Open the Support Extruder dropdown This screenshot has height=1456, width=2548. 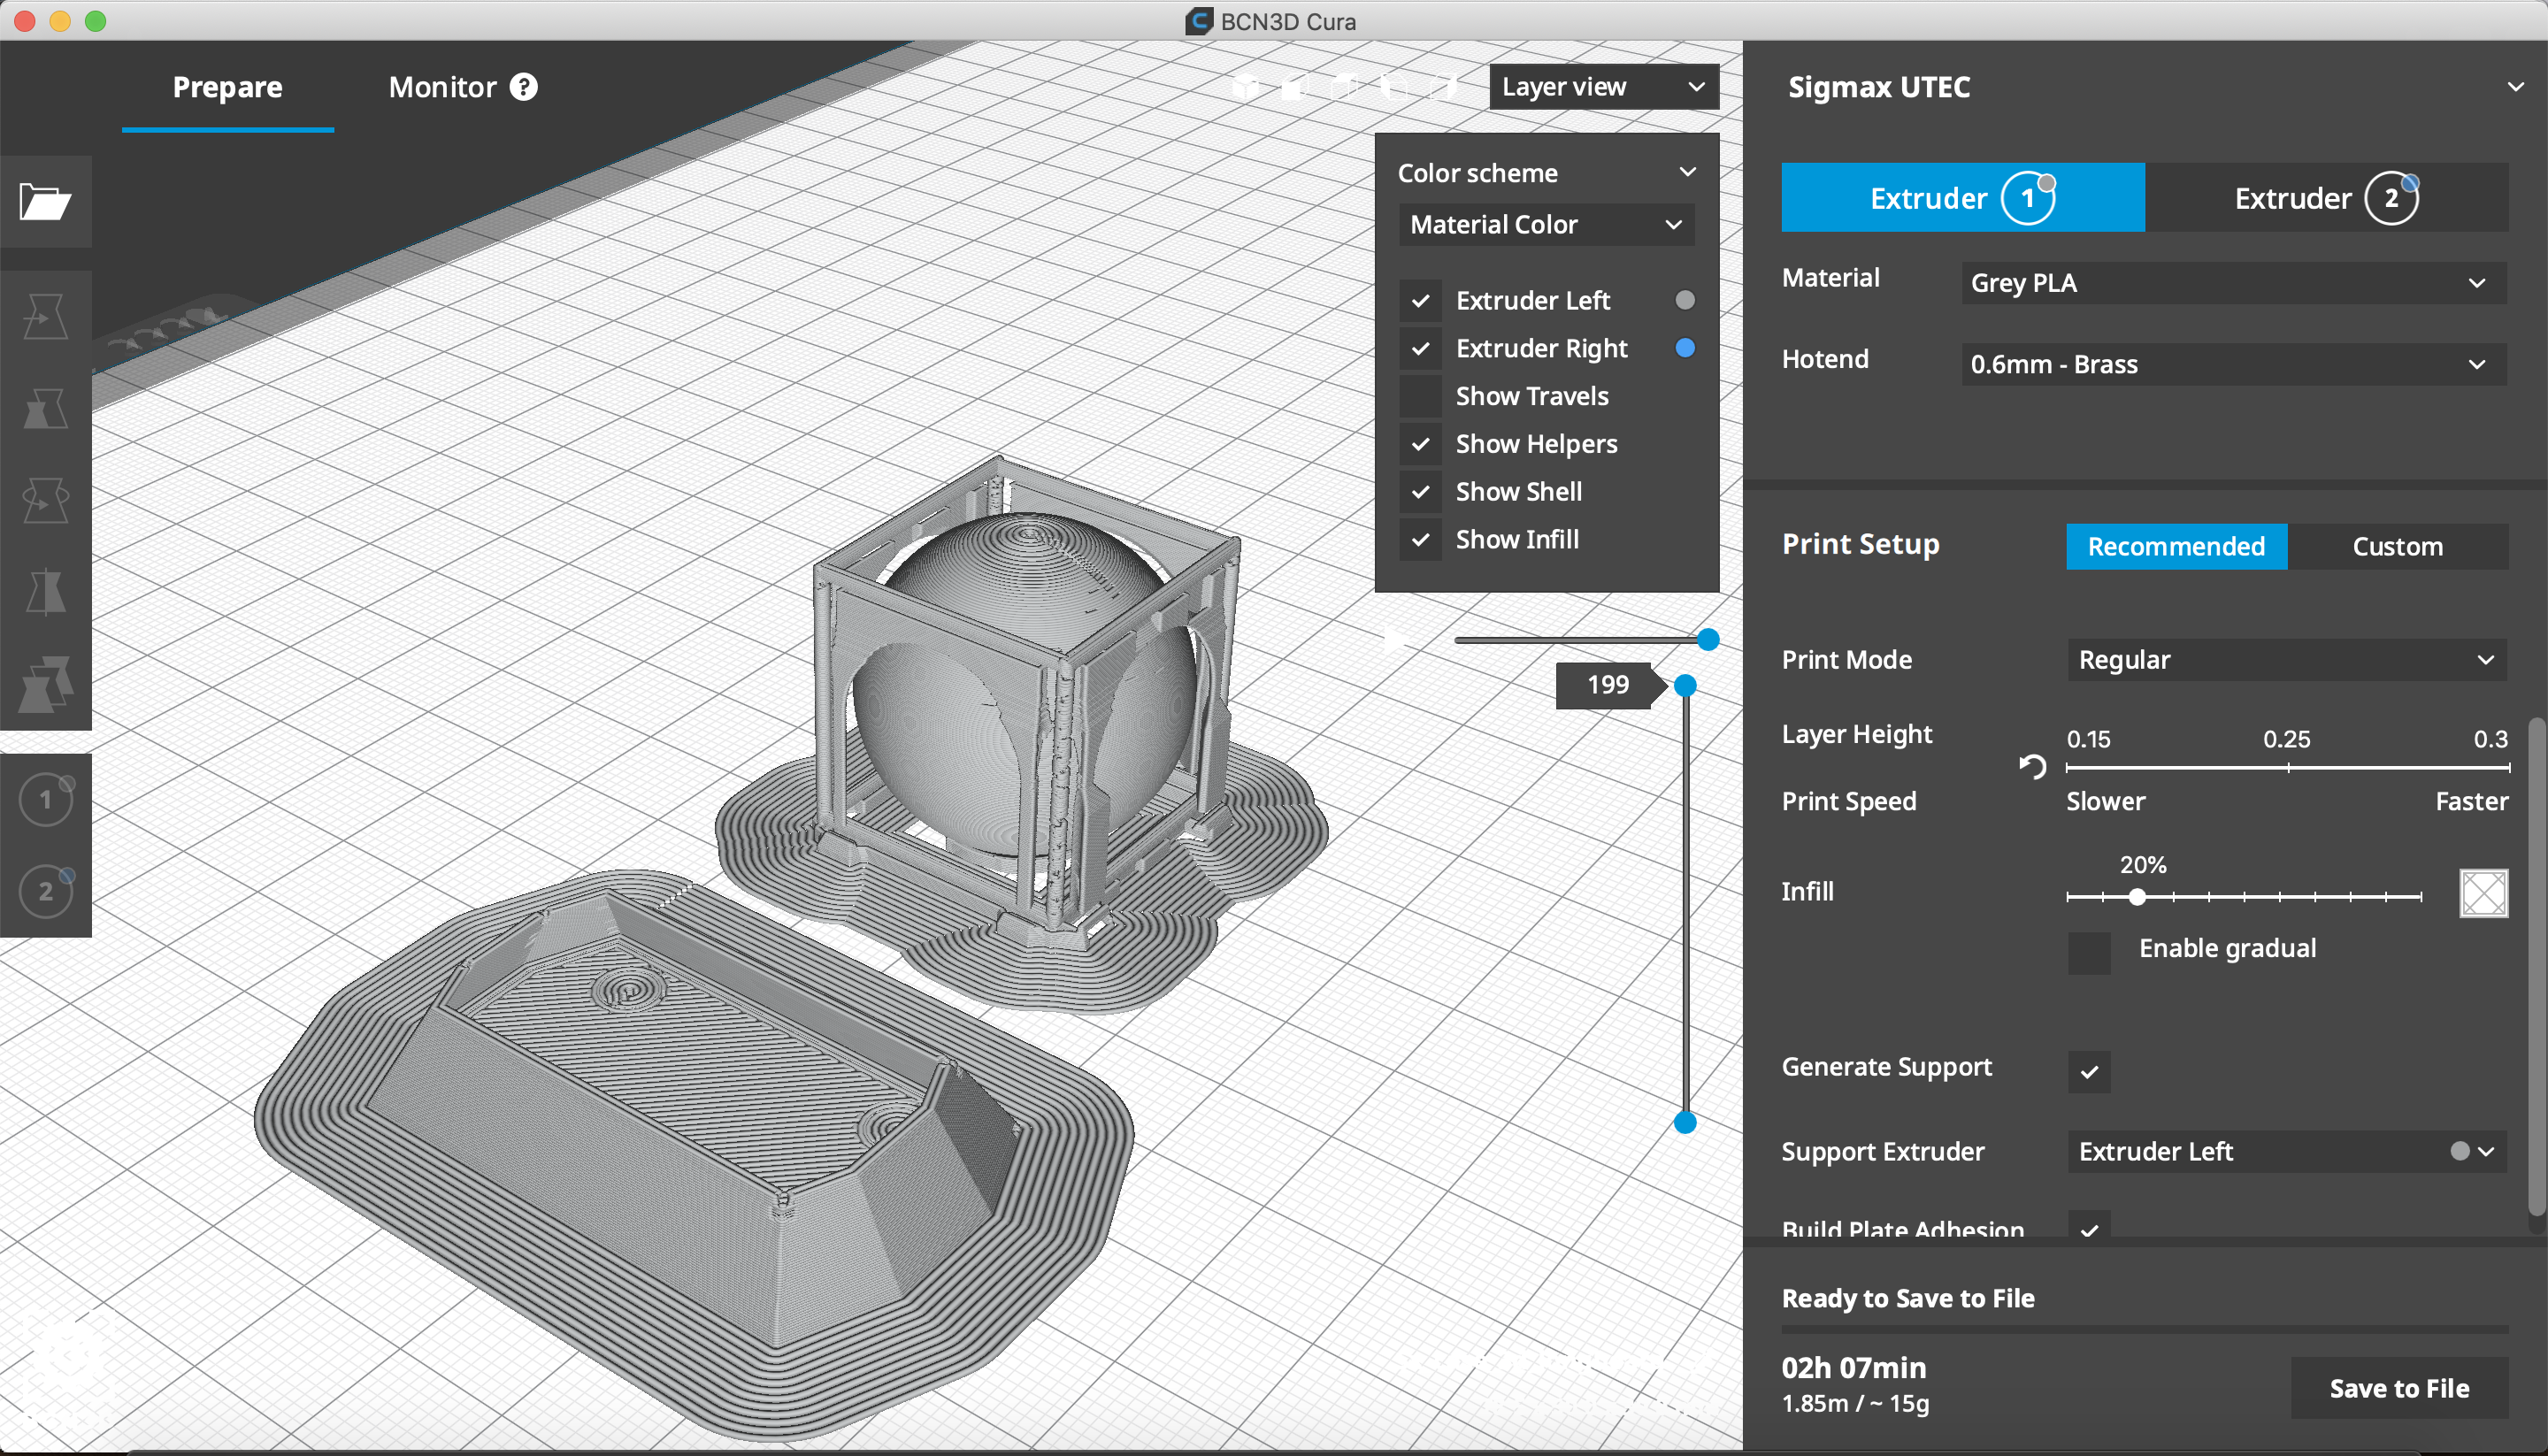[x=2287, y=1152]
